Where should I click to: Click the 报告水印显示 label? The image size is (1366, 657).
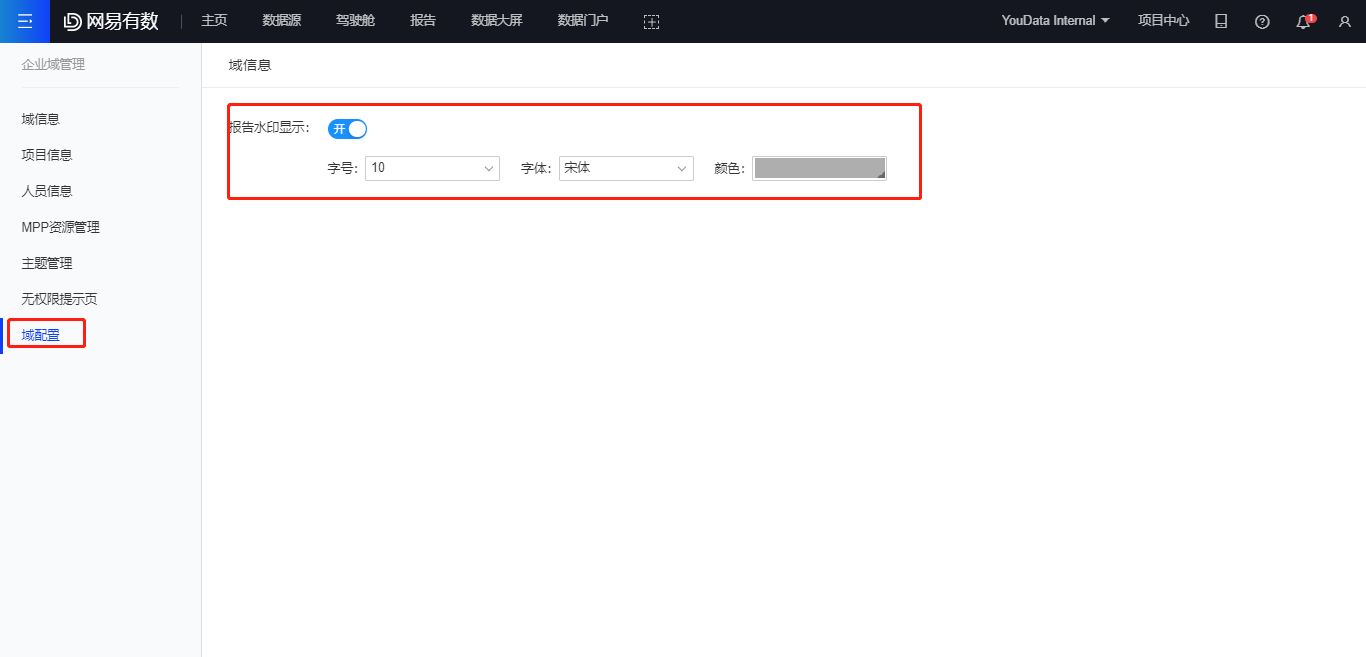tap(269, 128)
